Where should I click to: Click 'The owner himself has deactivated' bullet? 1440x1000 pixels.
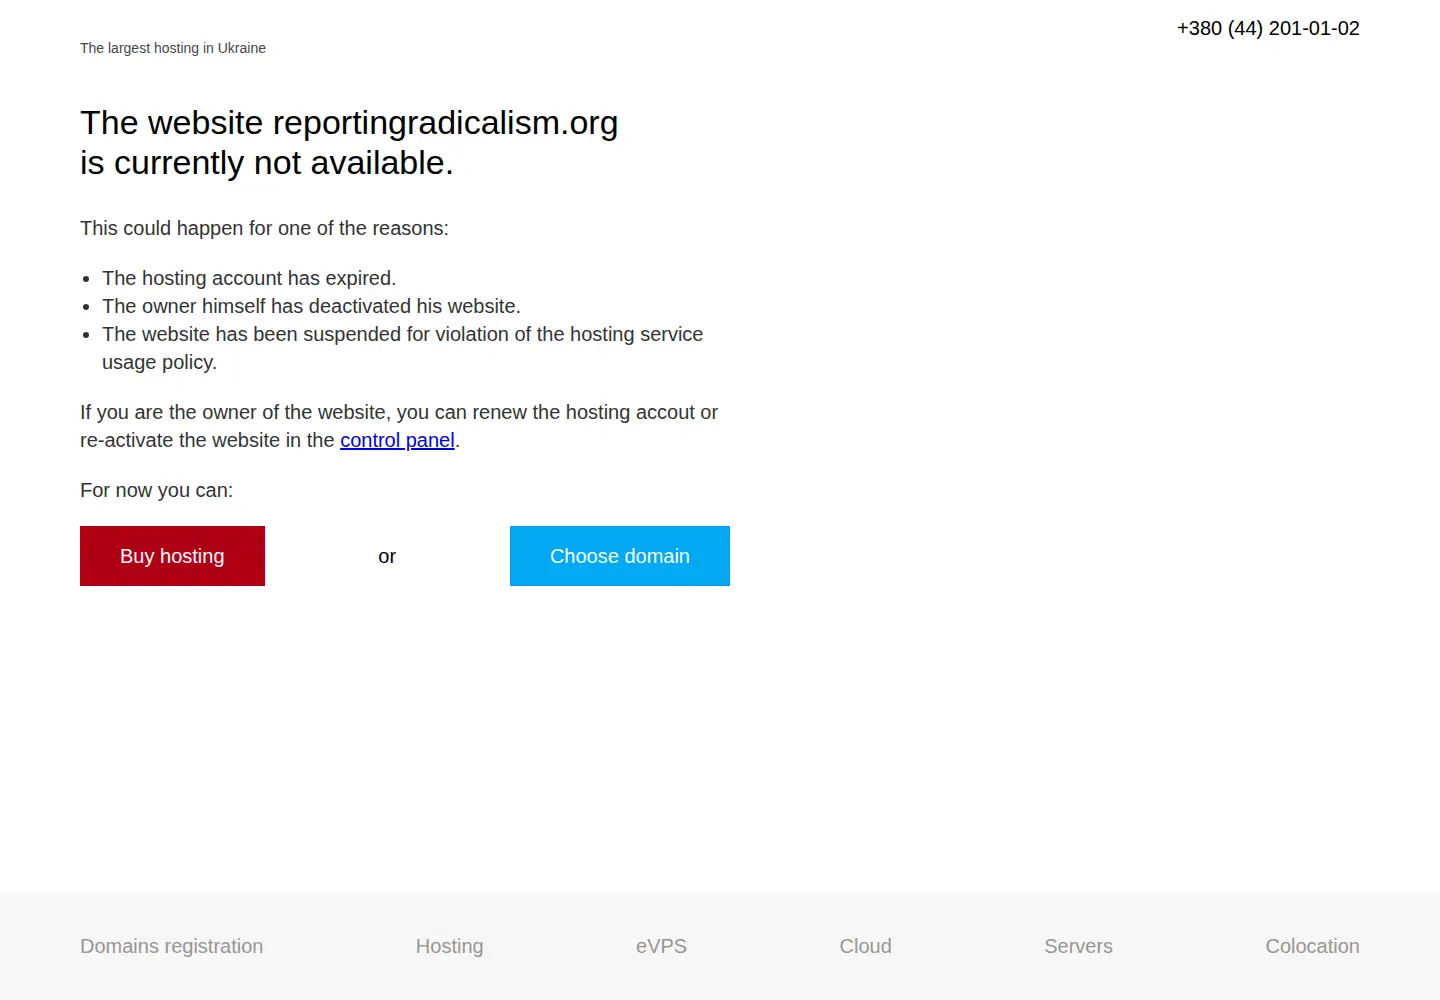tap(311, 306)
